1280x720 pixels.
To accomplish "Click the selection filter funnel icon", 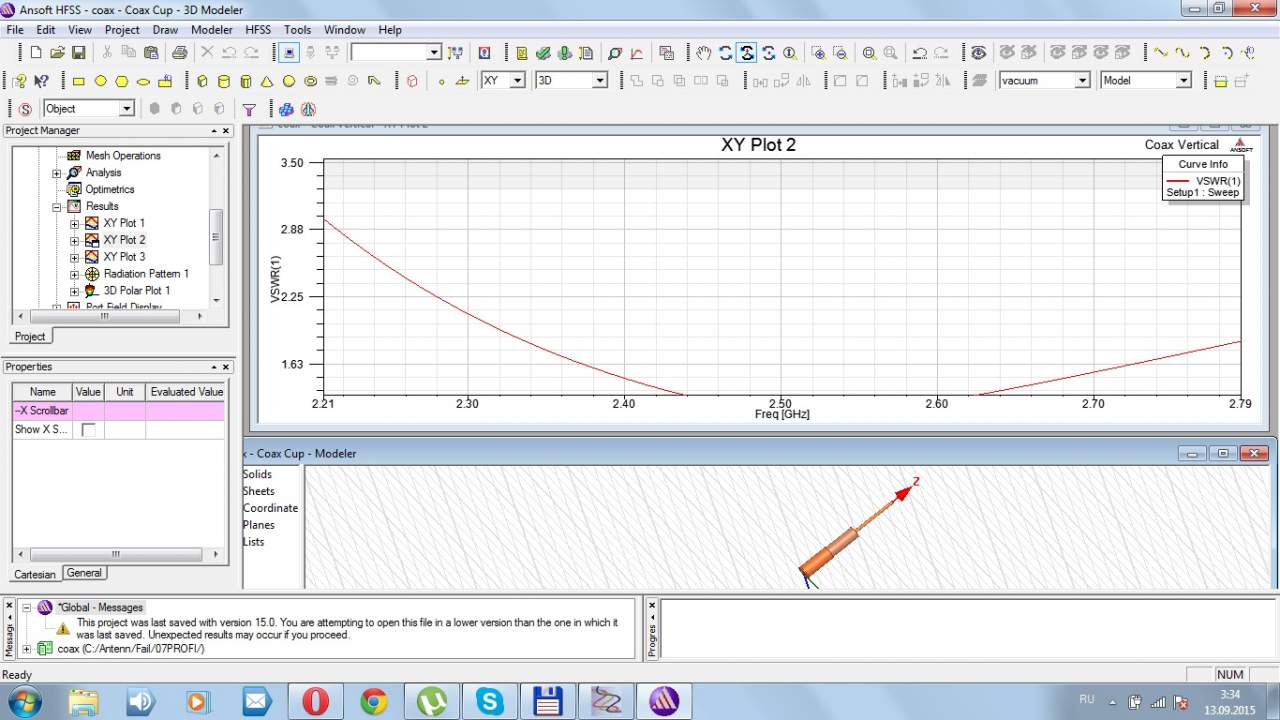I will [x=250, y=109].
